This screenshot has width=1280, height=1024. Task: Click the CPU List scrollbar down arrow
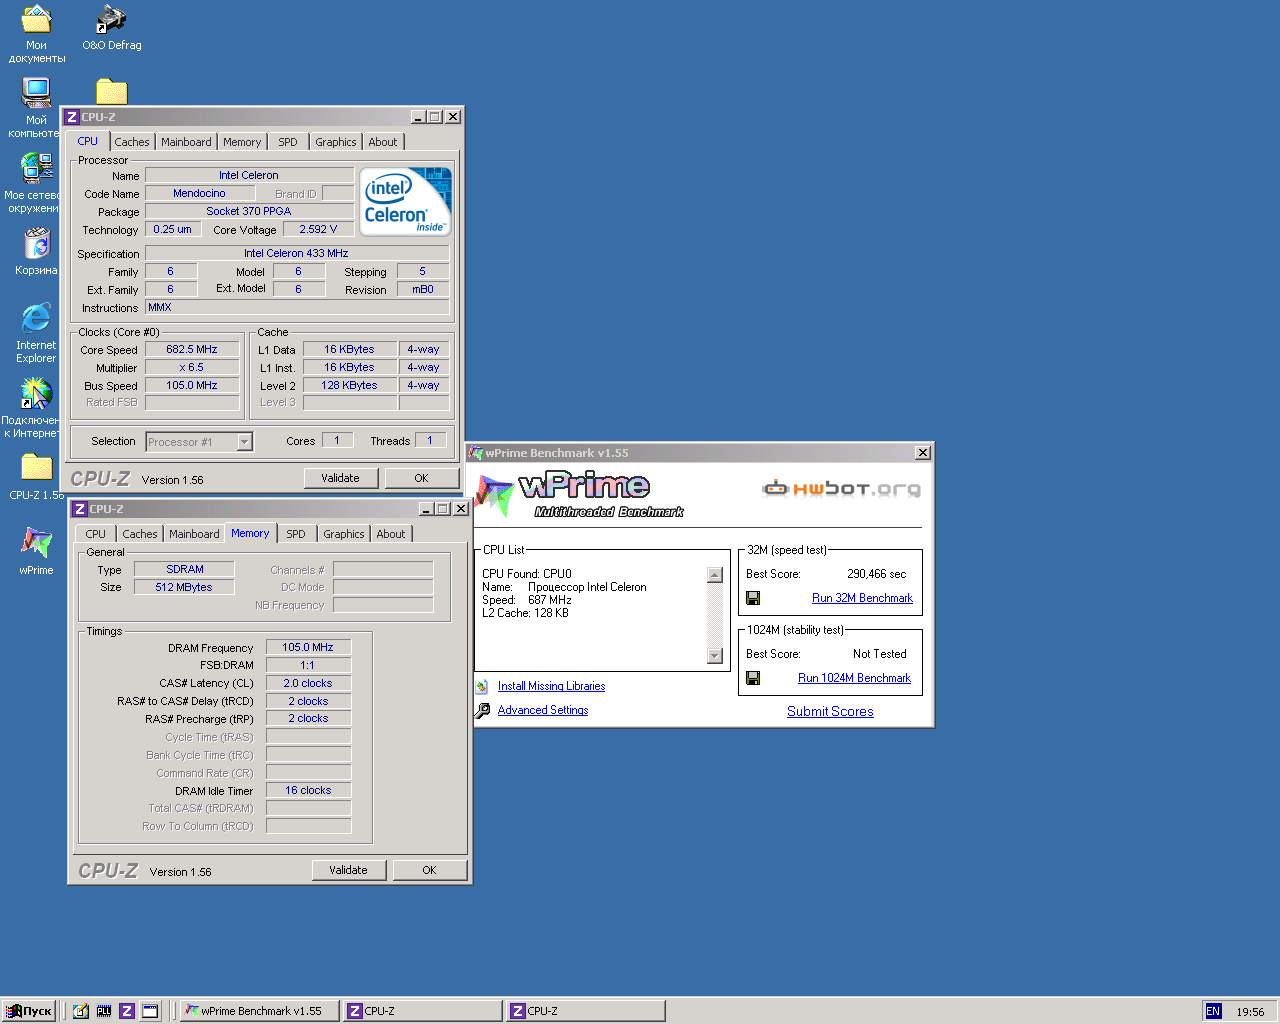click(x=714, y=656)
